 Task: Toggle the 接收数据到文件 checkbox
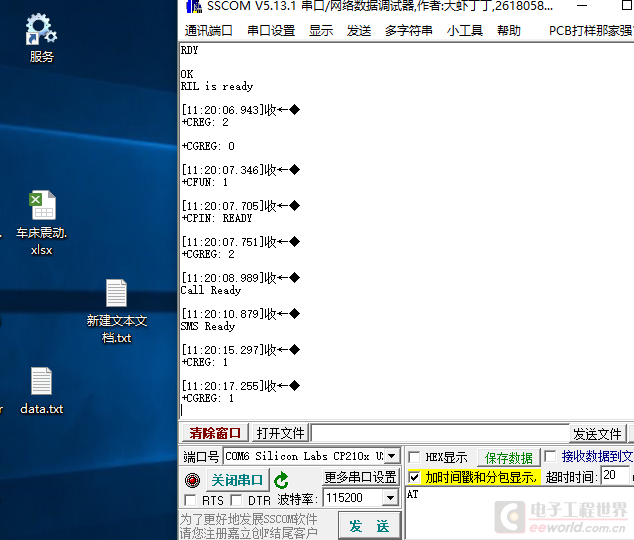click(550, 456)
